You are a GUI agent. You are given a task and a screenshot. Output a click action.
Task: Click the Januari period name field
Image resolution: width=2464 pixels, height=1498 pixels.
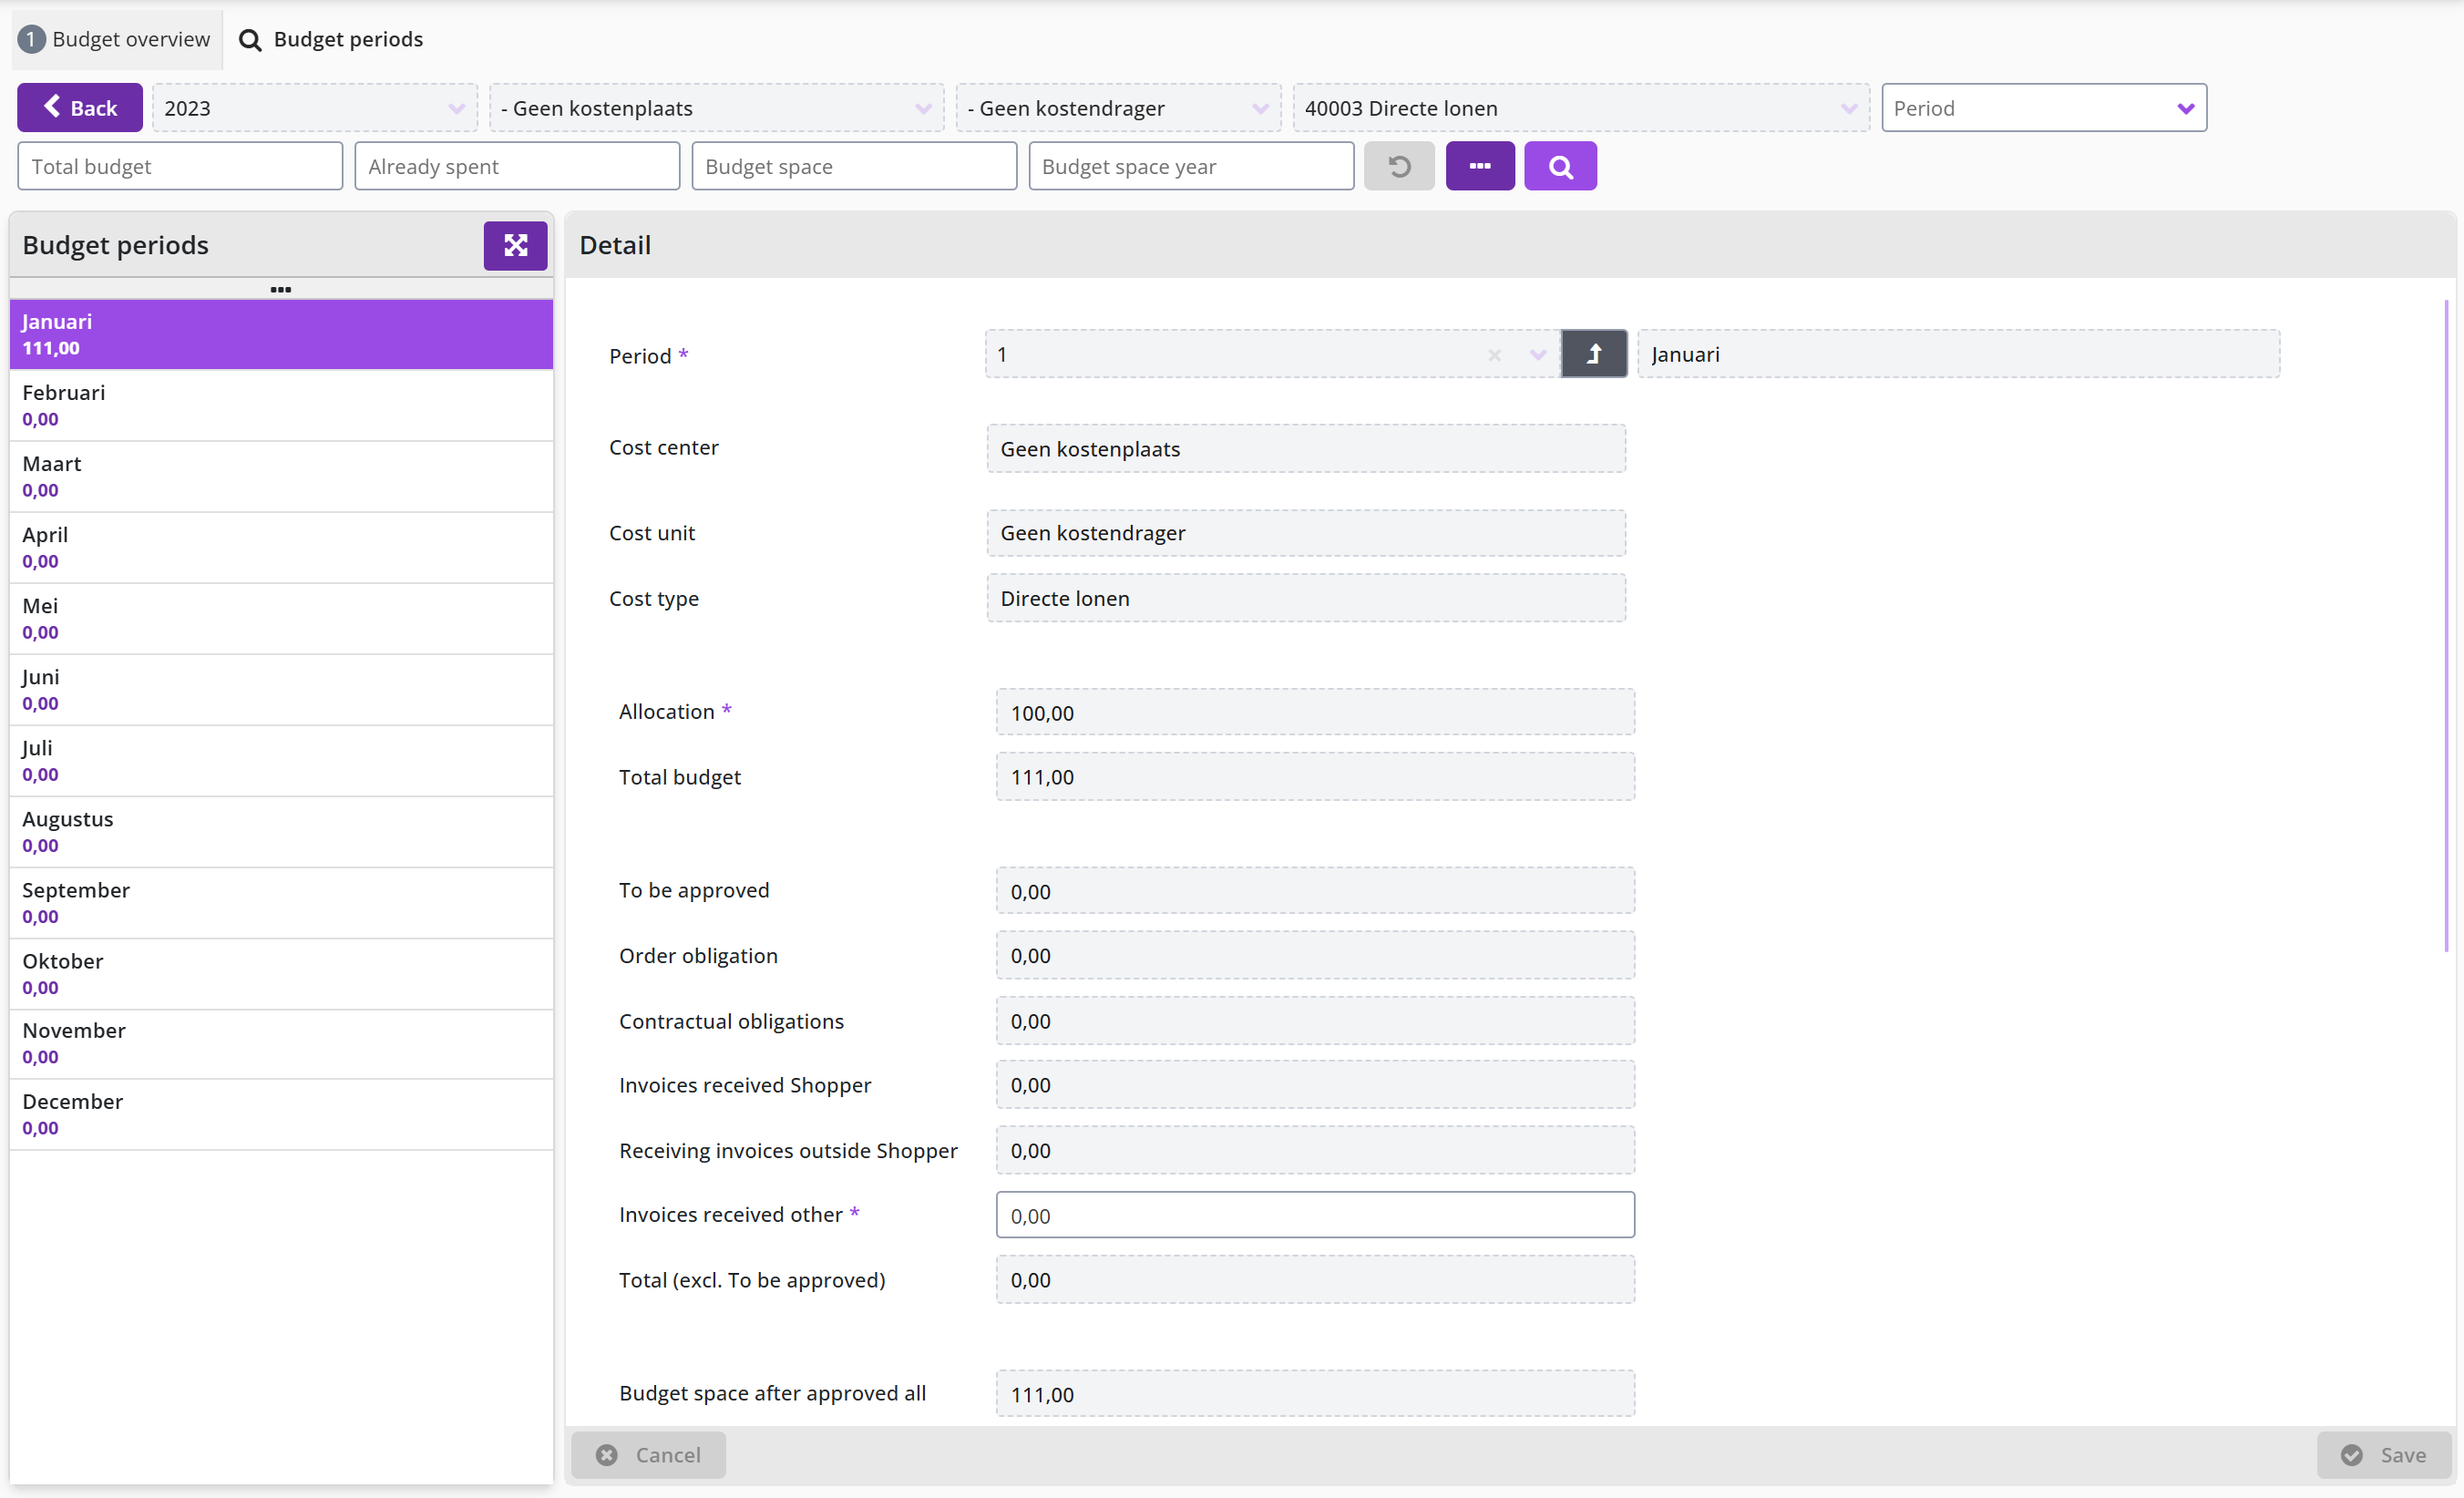coord(1958,354)
